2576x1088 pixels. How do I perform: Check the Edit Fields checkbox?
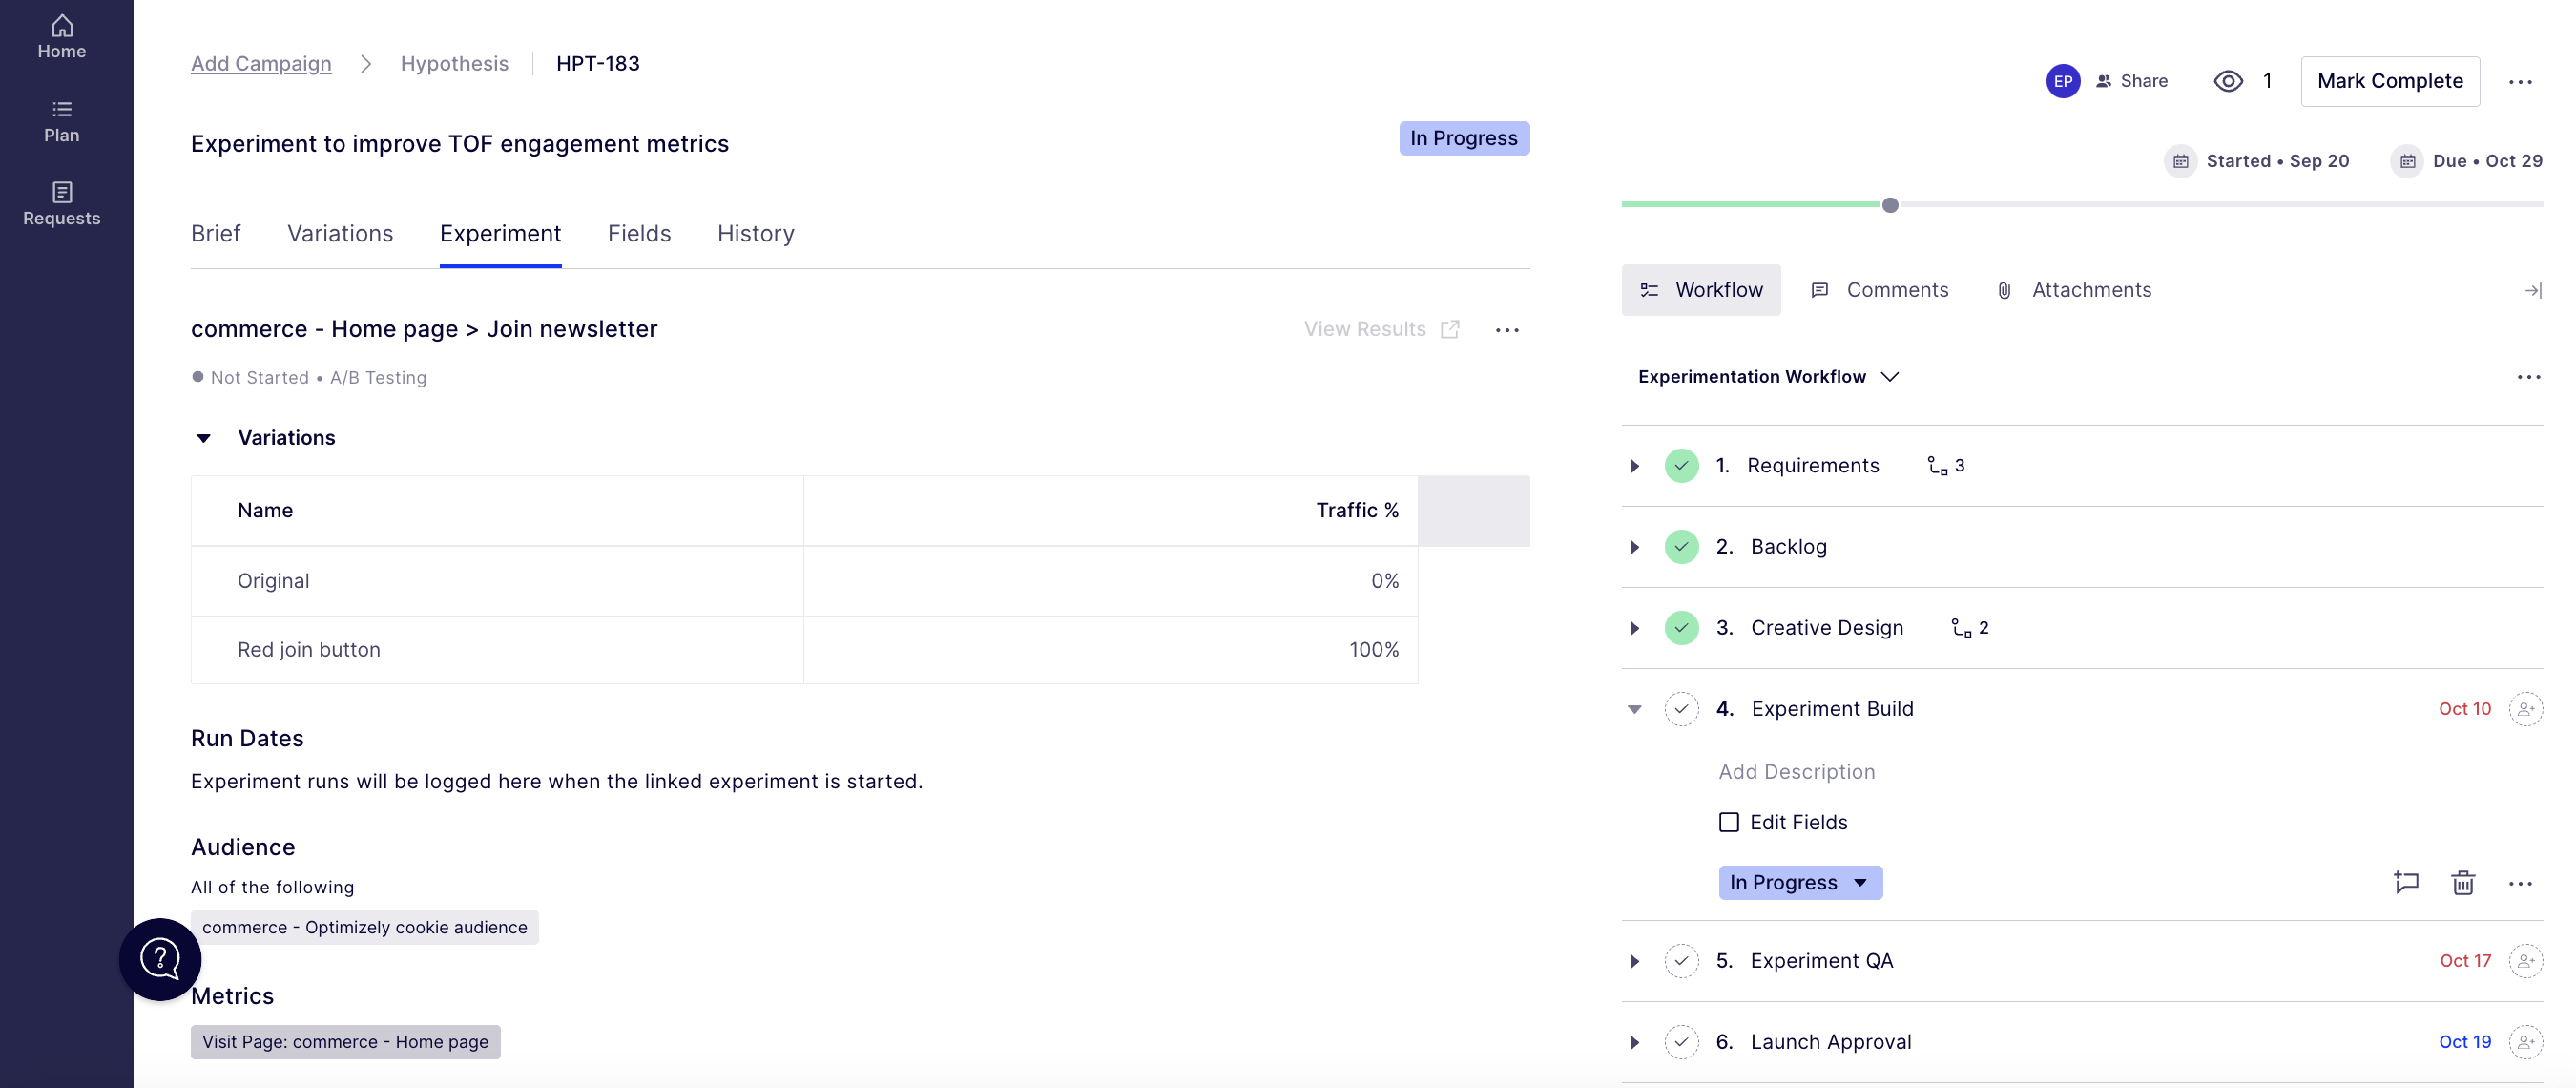point(1730,822)
